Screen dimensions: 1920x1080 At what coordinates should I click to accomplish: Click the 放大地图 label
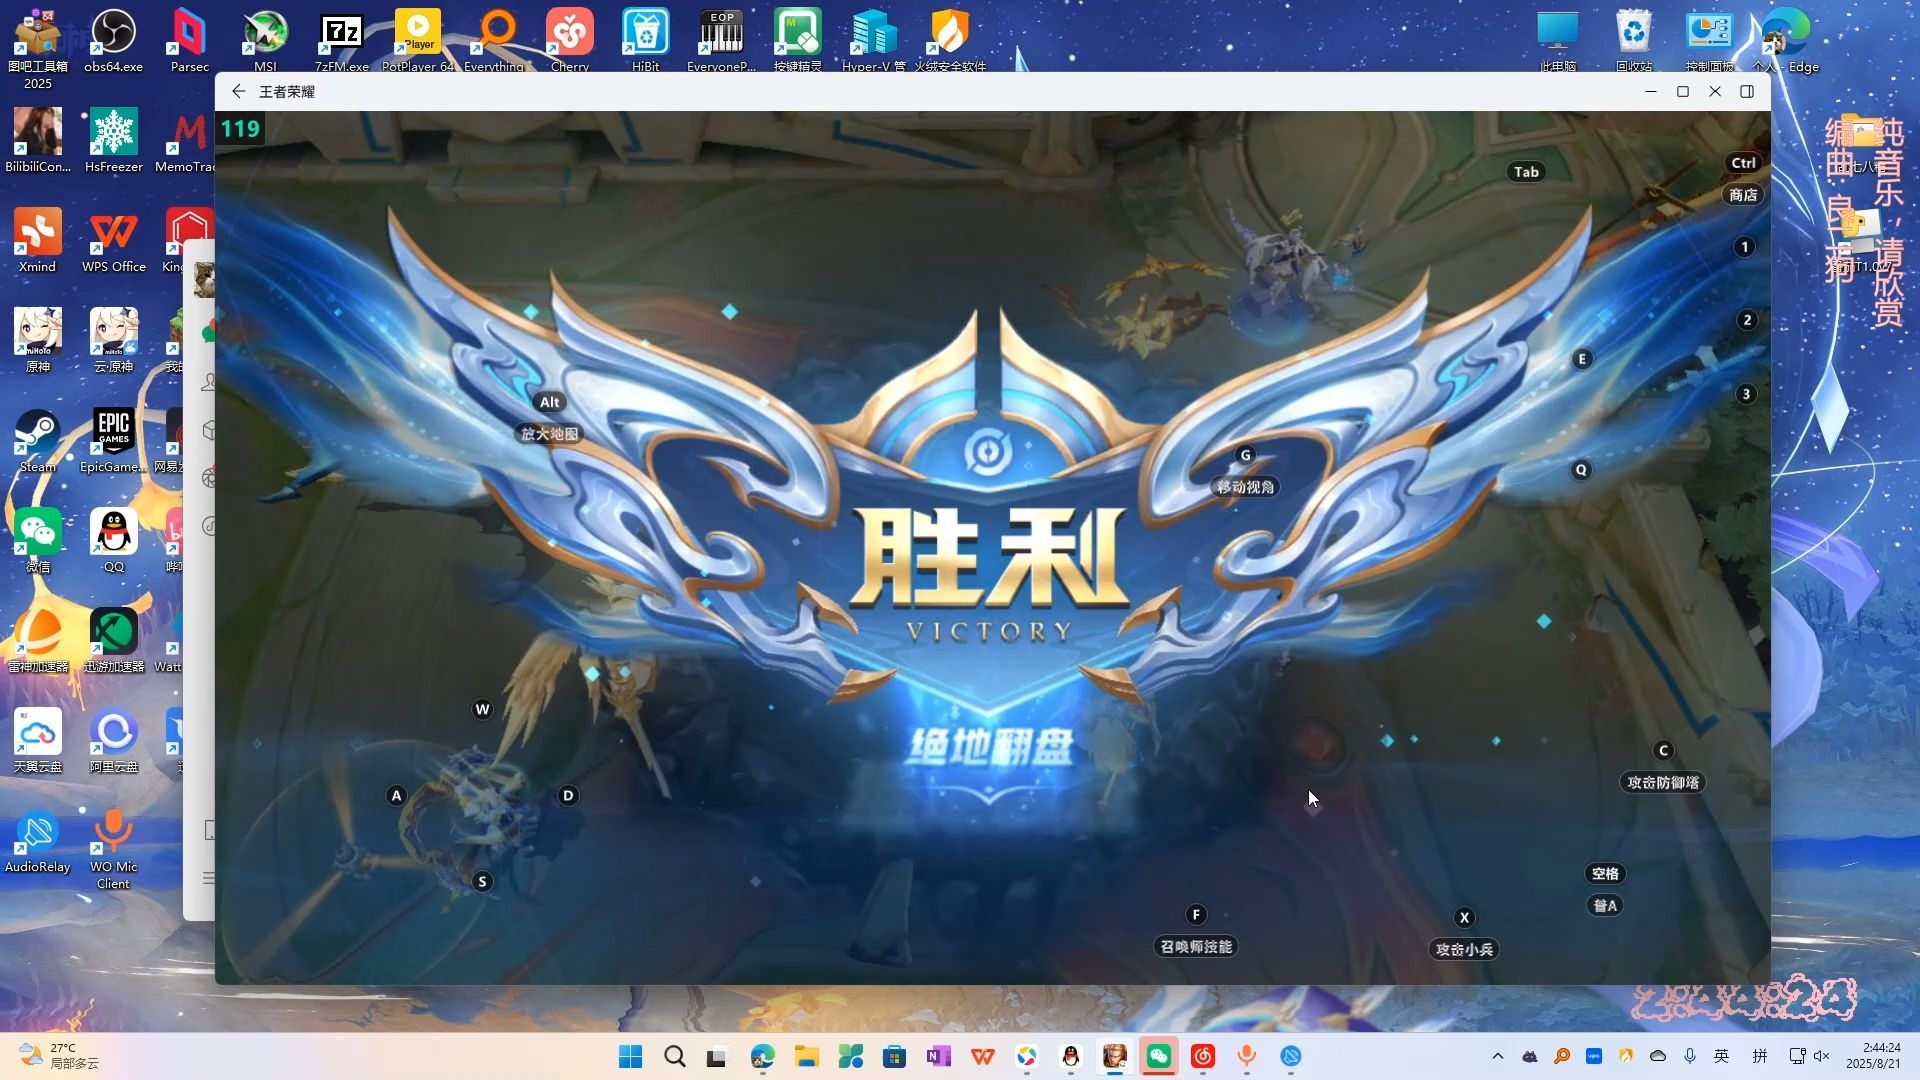pyautogui.click(x=549, y=434)
